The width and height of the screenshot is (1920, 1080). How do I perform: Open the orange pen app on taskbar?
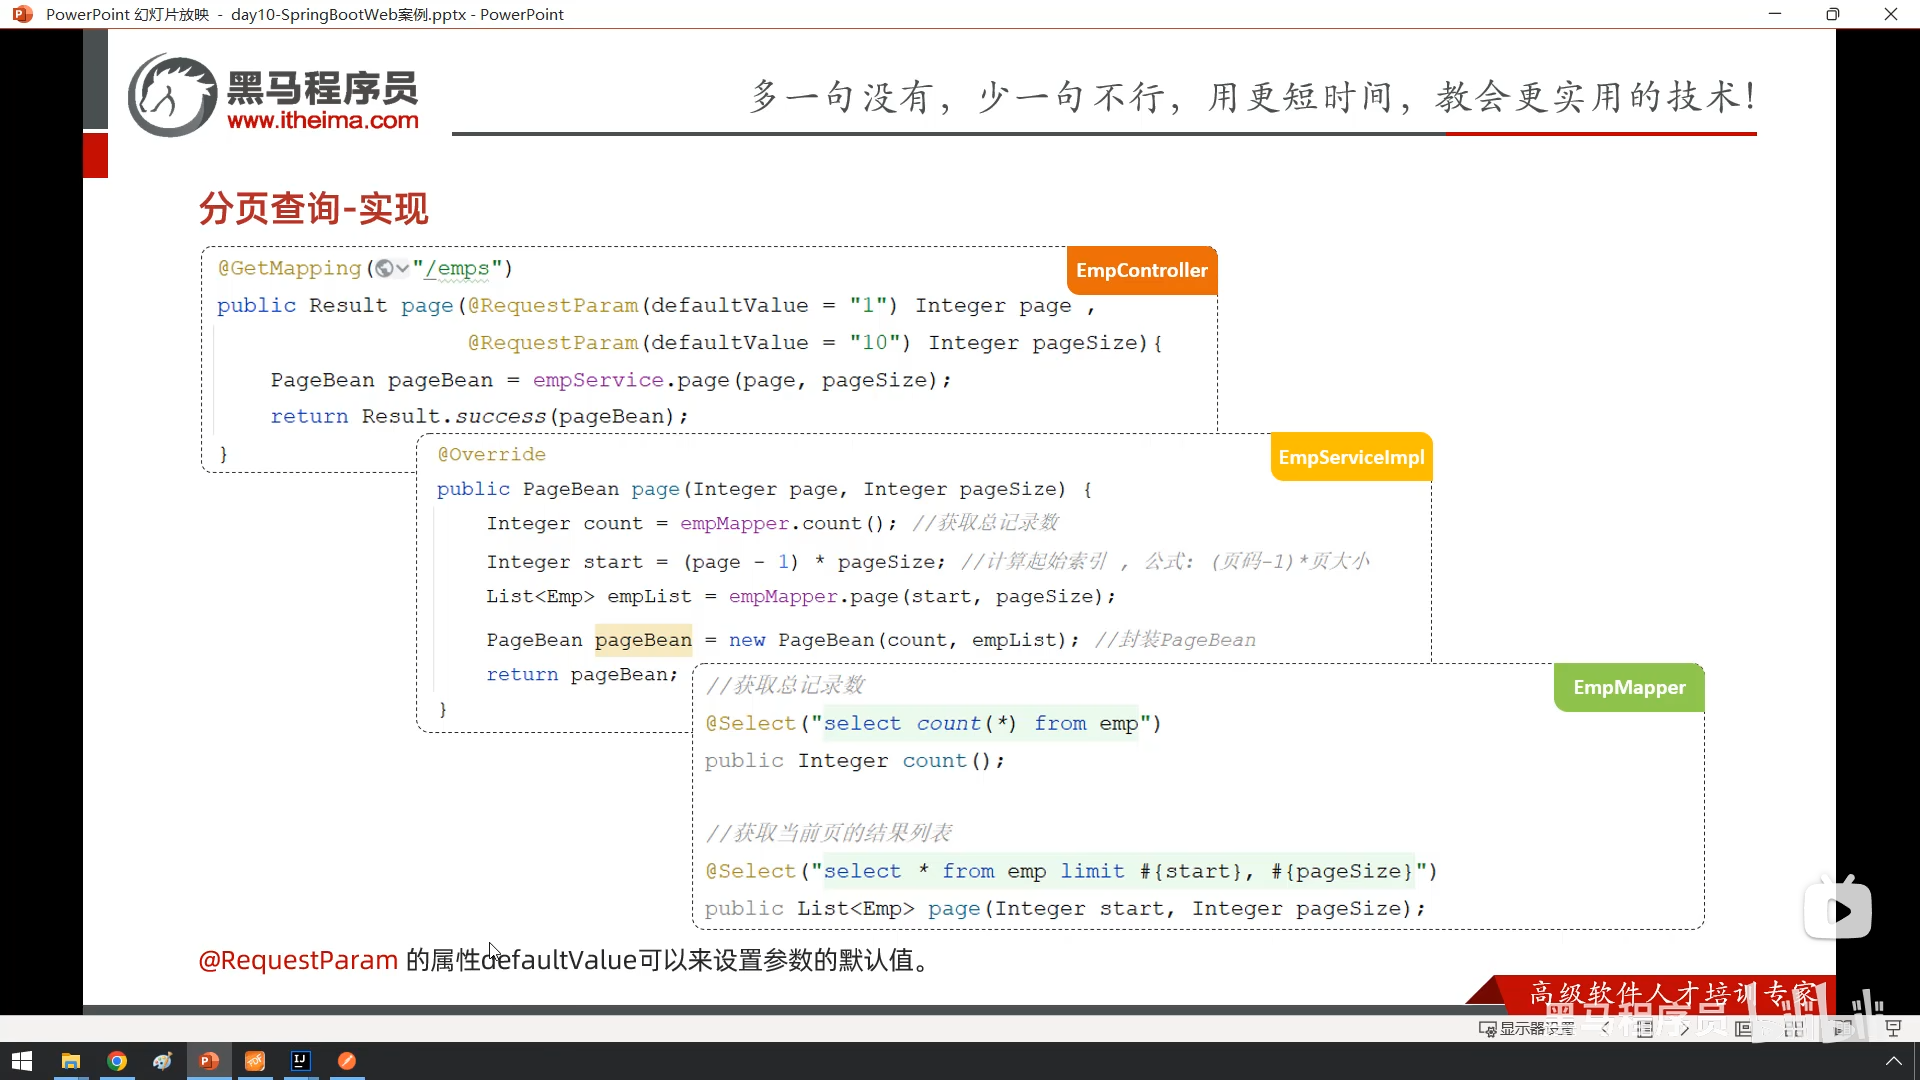point(347,1061)
